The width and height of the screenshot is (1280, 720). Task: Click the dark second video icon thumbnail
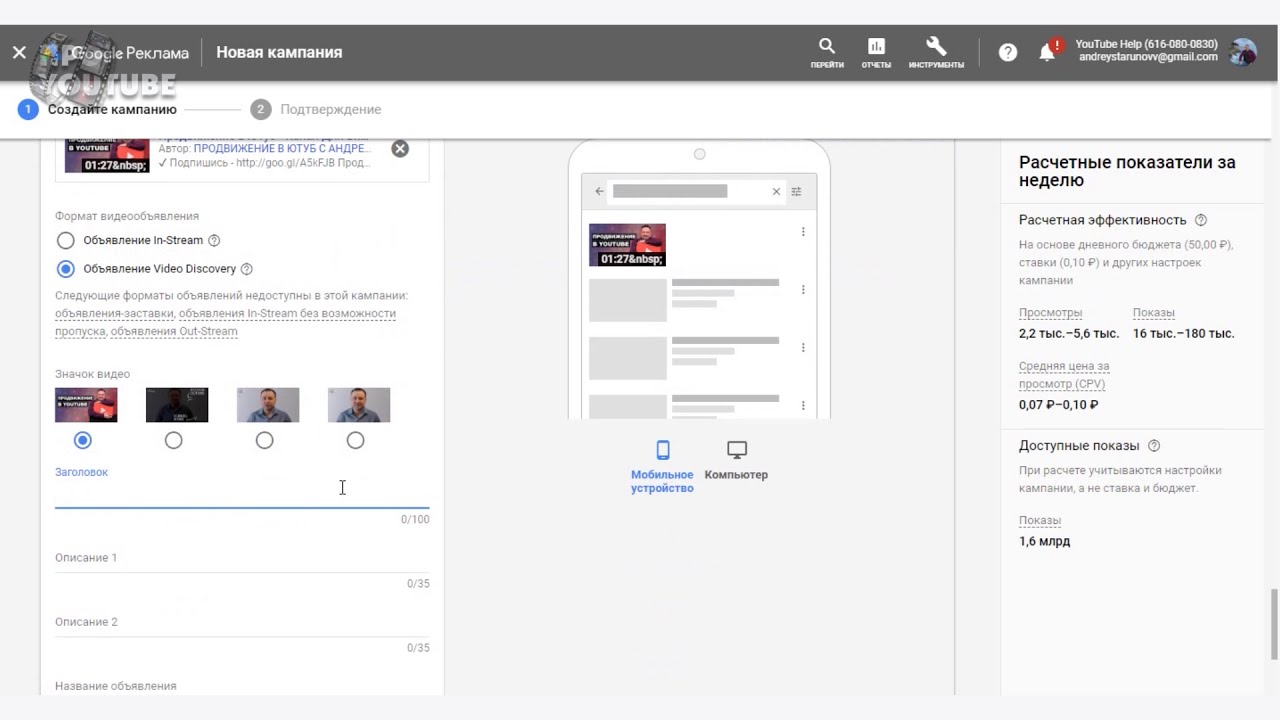point(177,405)
